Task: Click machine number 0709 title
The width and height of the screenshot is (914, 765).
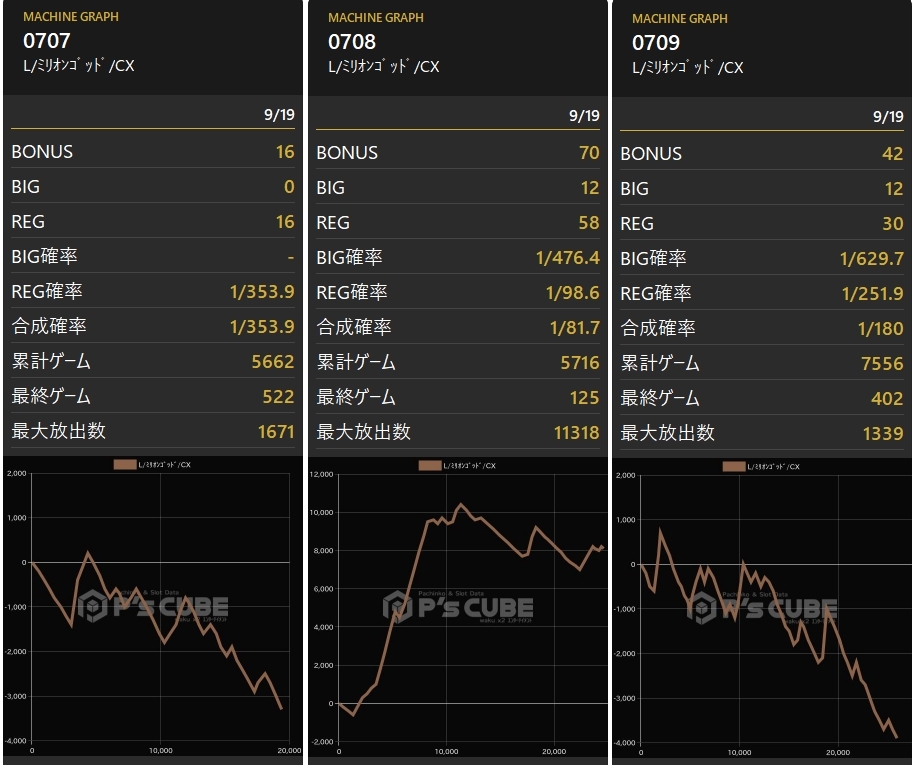Action: [x=656, y=43]
